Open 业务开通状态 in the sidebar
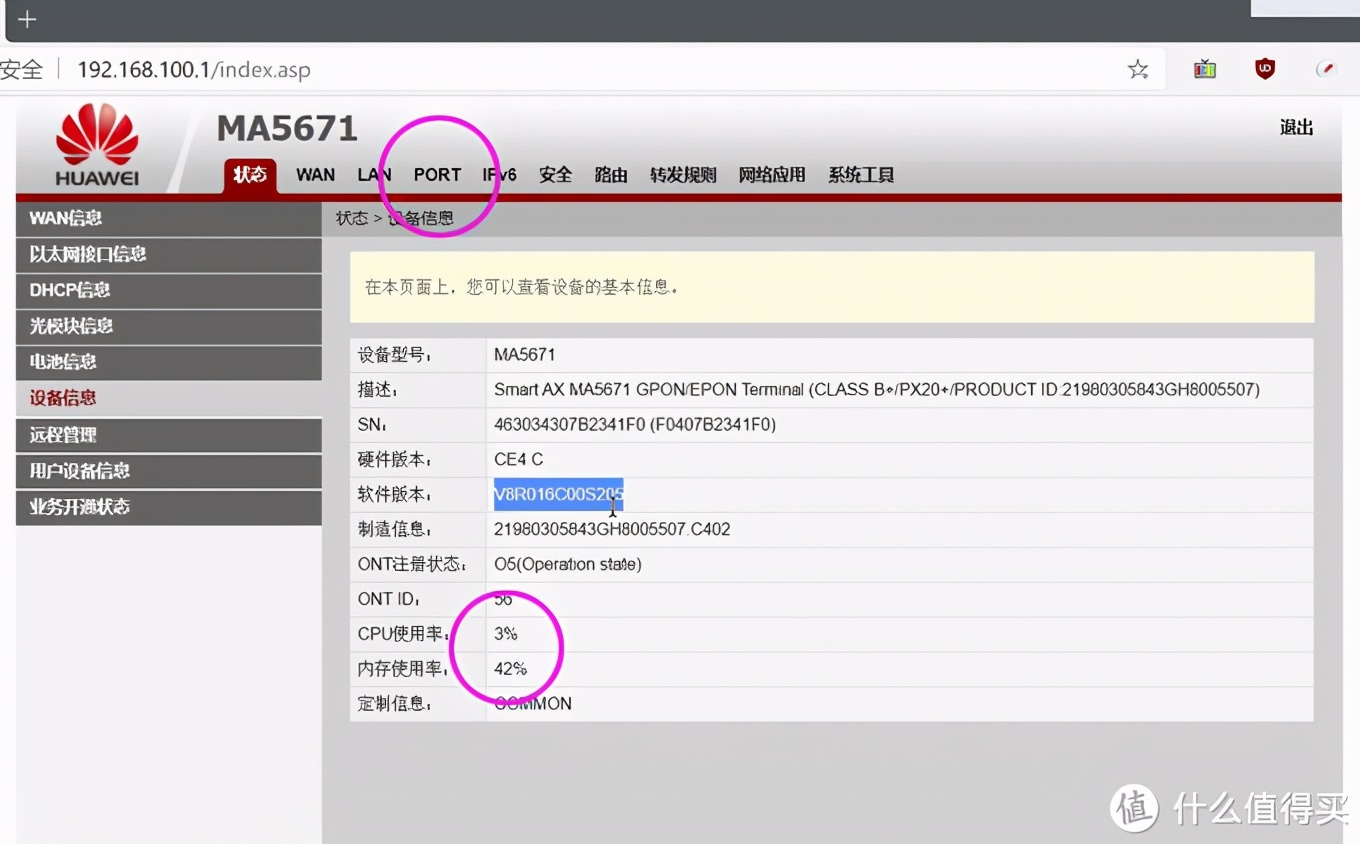The height and width of the screenshot is (844, 1360). [x=169, y=508]
